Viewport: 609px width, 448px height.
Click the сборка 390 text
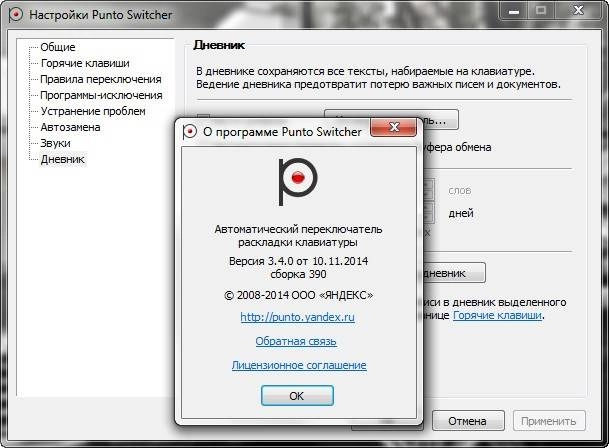click(298, 274)
